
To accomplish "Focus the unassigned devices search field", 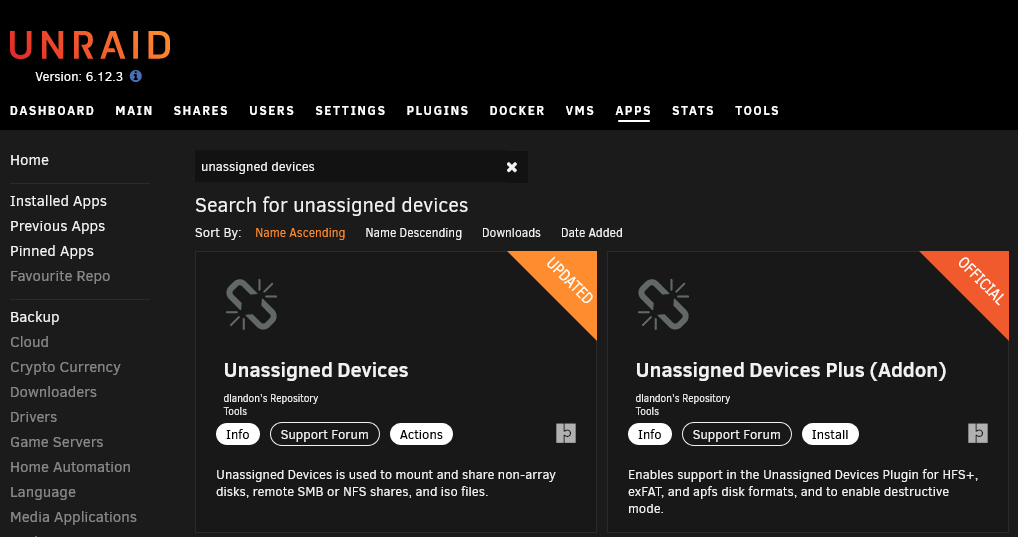I will [x=351, y=167].
